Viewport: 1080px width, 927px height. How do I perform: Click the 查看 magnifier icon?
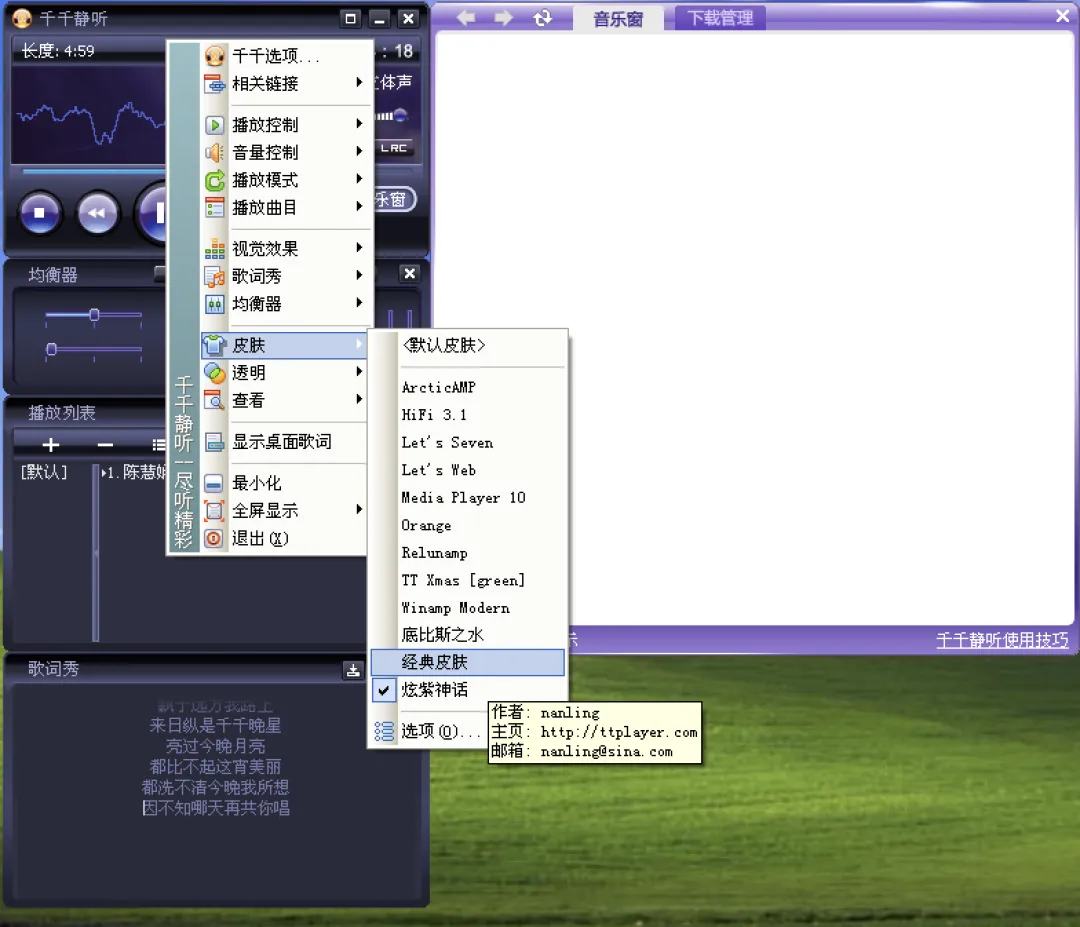(x=214, y=400)
